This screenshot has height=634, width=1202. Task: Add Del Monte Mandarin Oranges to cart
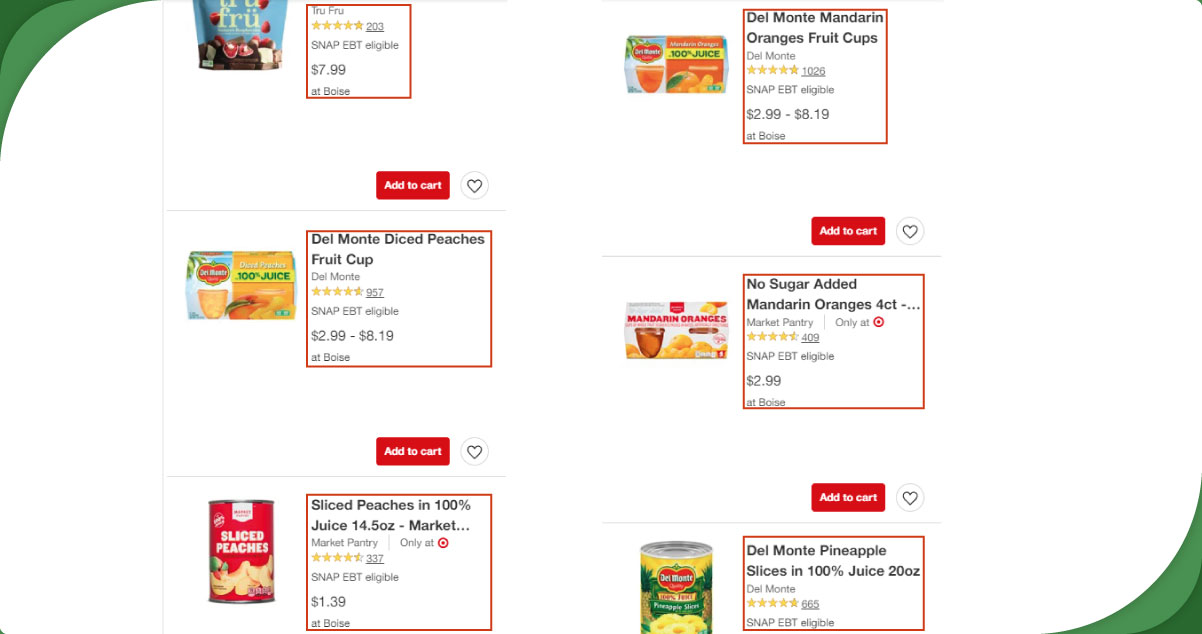point(848,231)
